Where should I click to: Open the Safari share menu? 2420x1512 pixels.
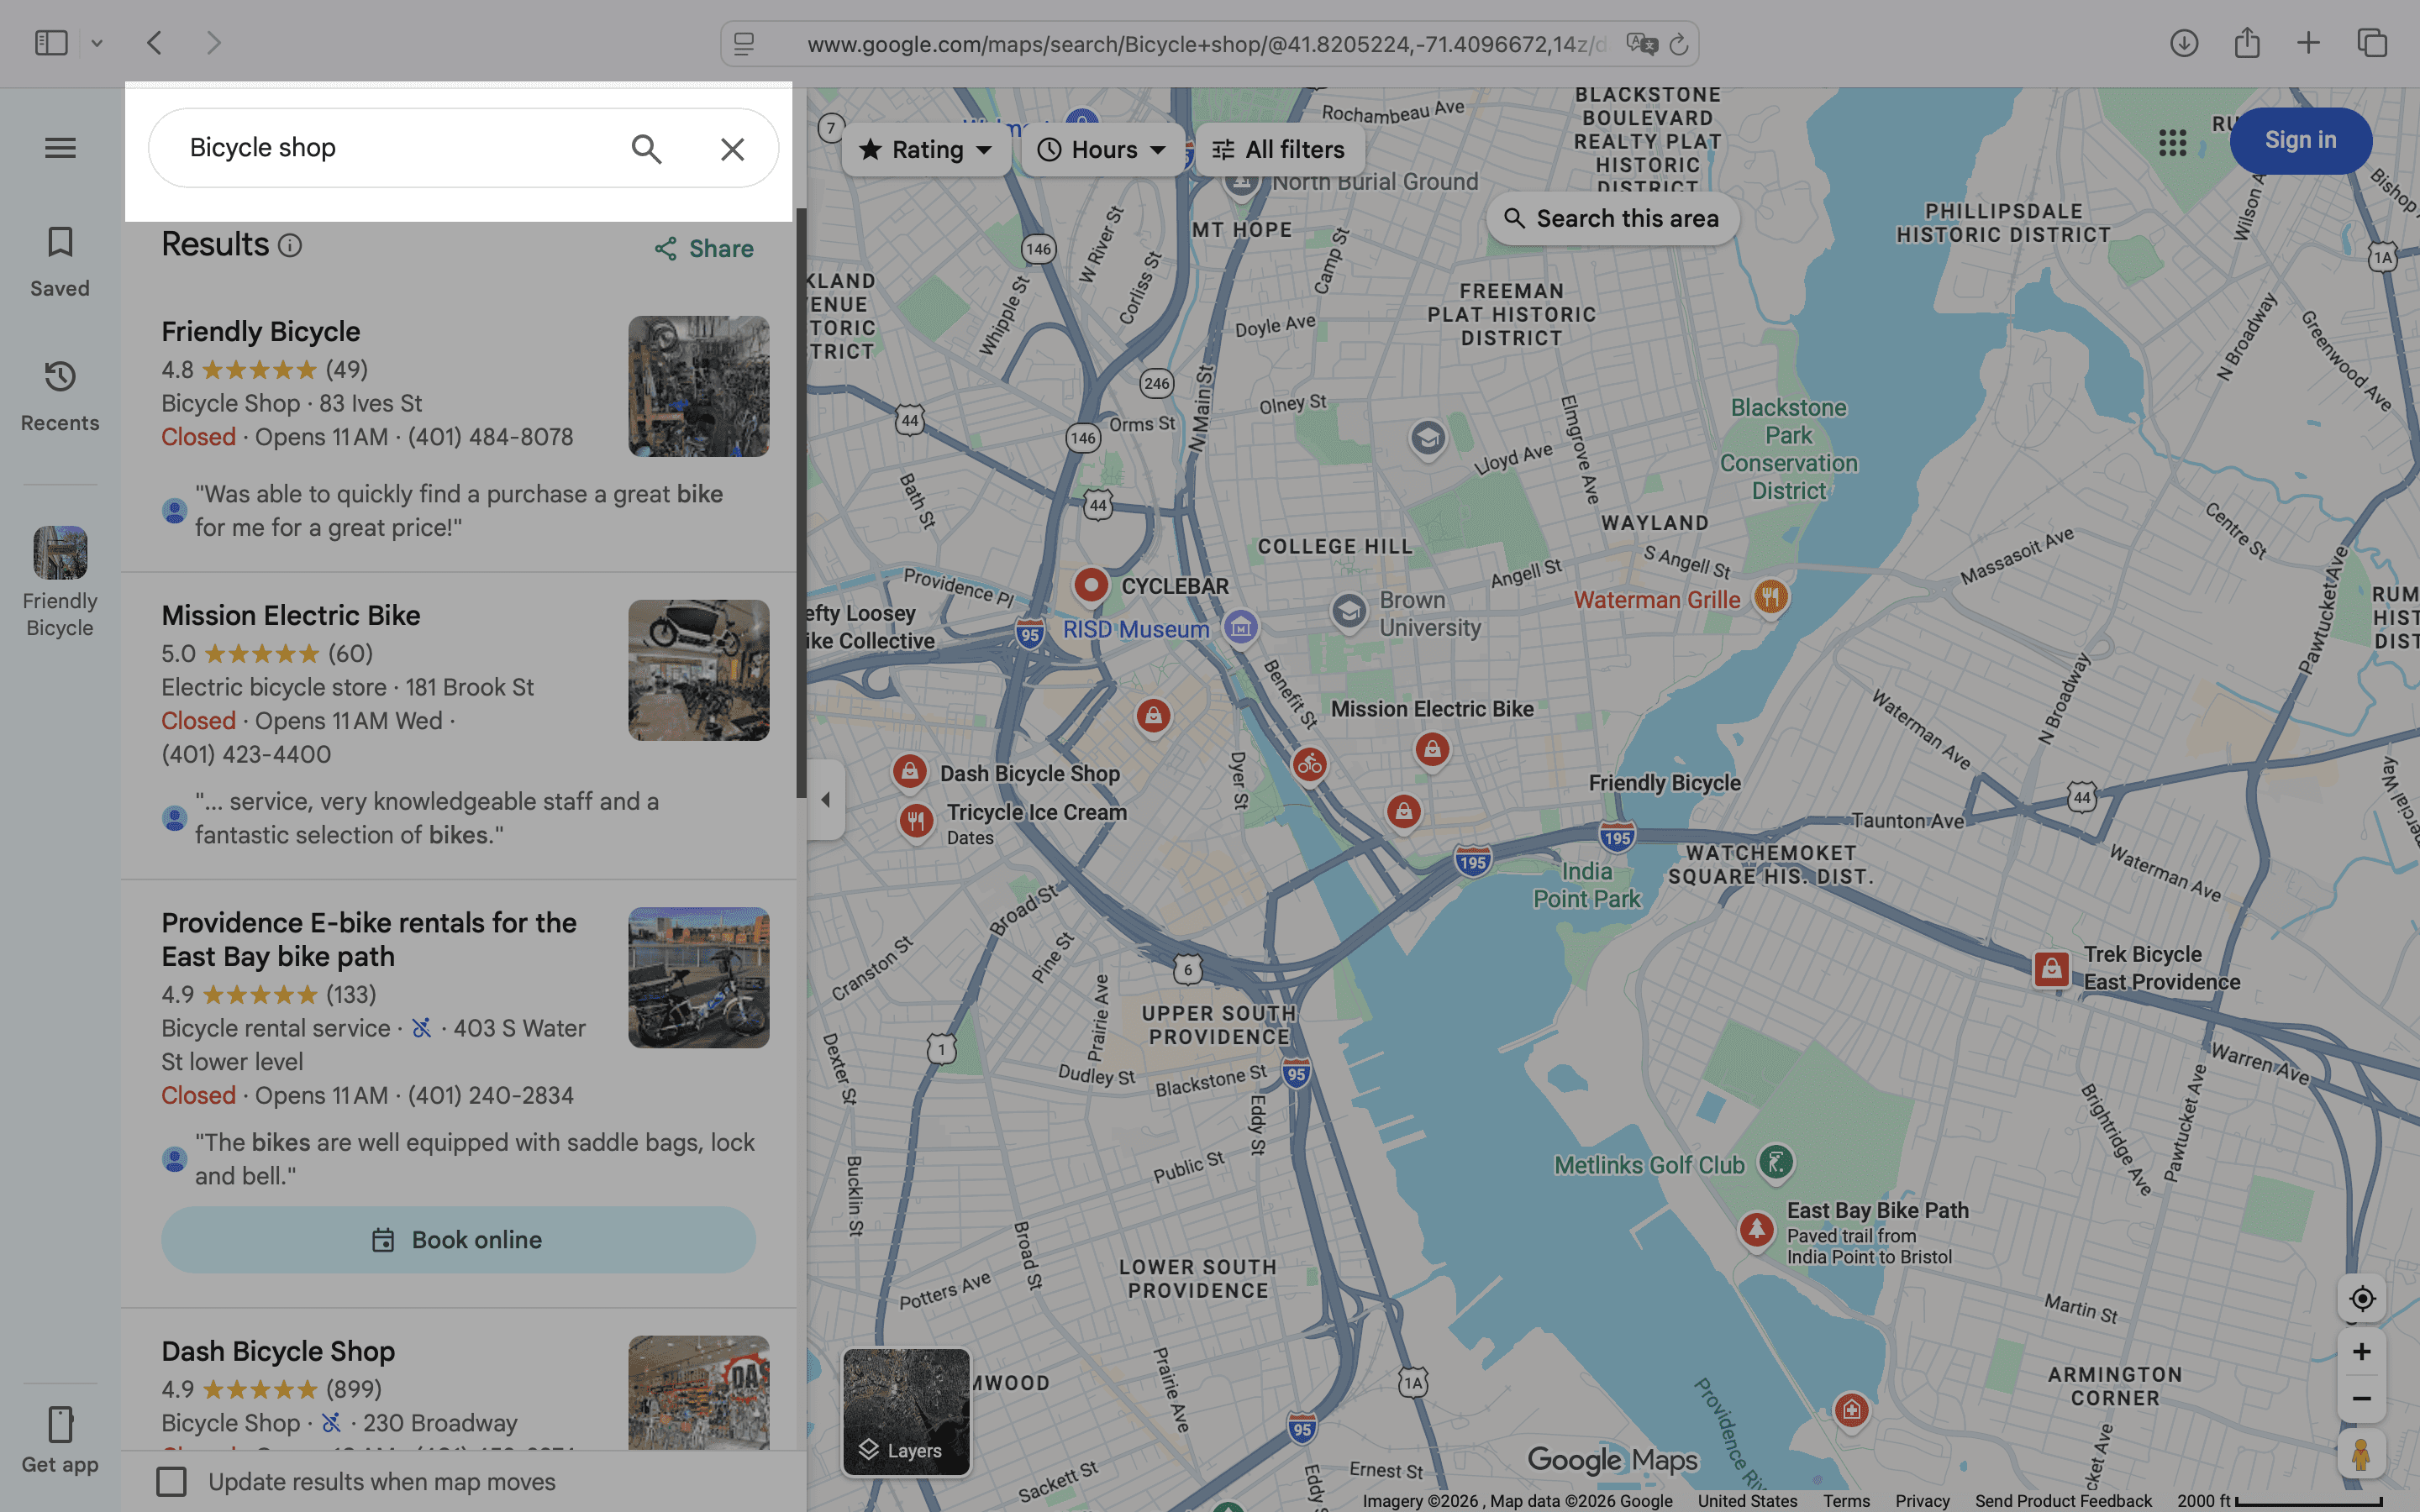click(2247, 42)
